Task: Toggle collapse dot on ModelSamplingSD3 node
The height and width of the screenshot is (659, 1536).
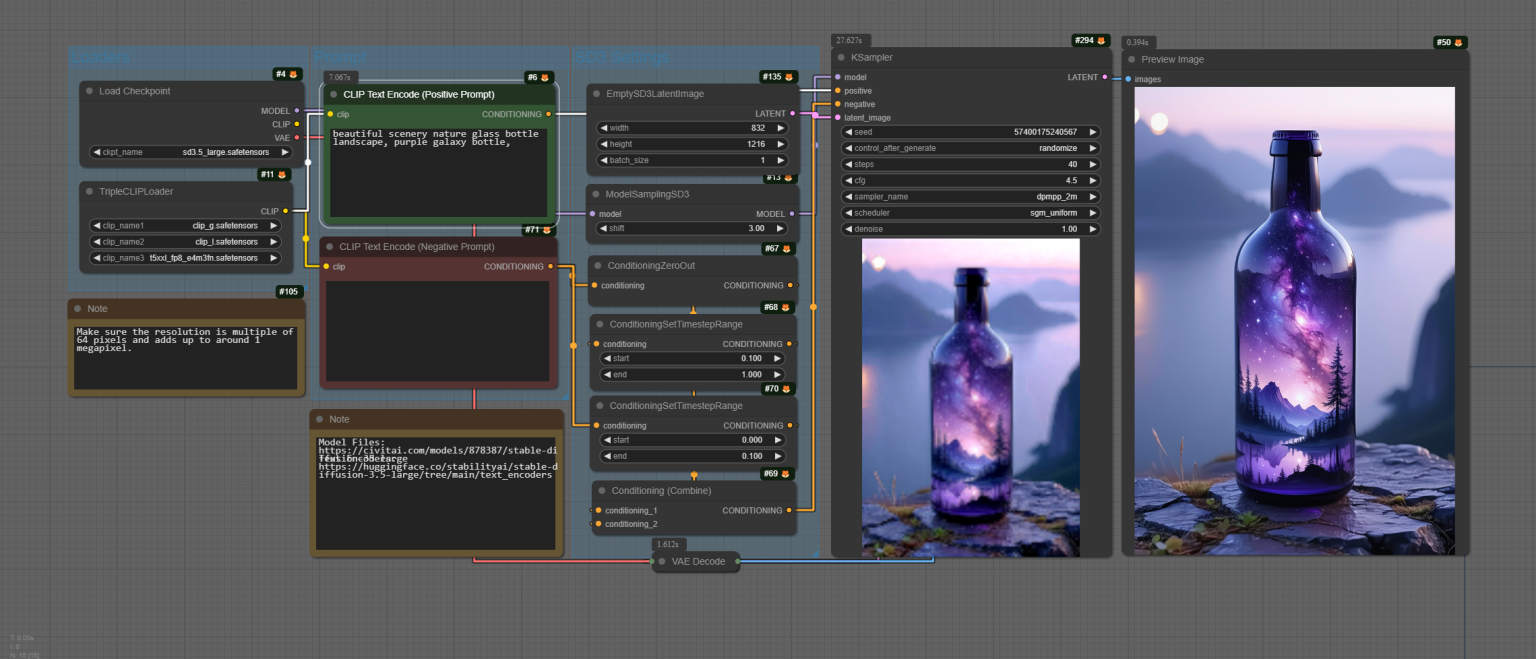Action: 596,194
